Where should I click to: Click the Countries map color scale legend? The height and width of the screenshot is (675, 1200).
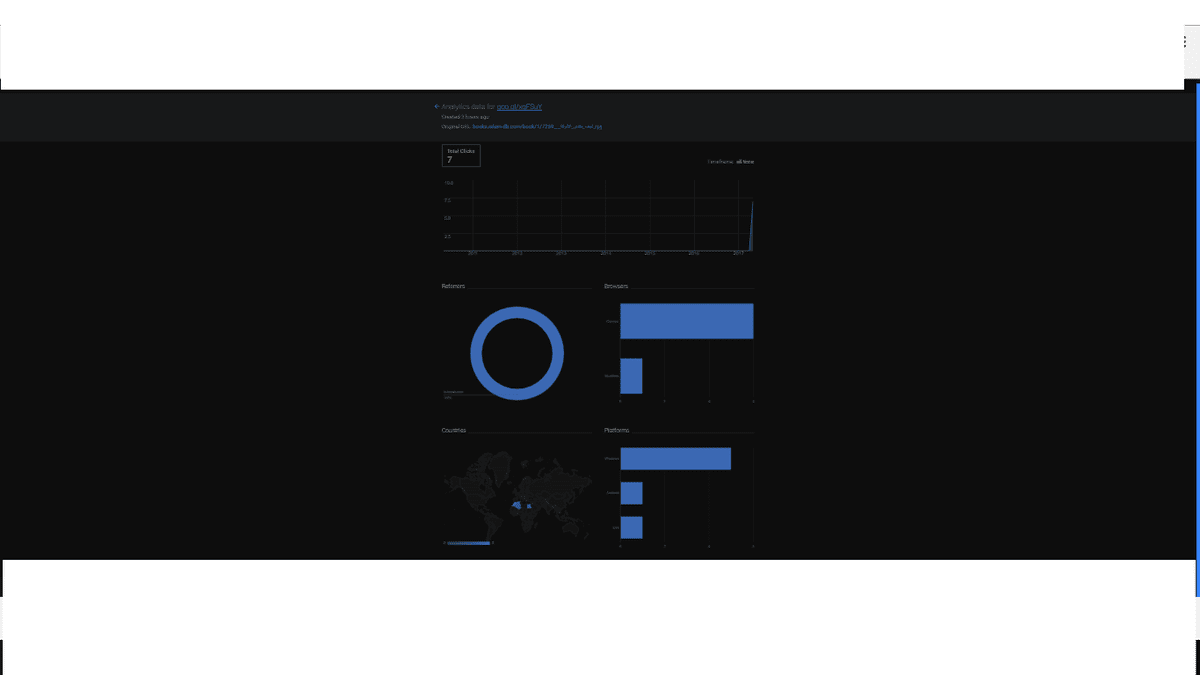[x=468, y=543]
